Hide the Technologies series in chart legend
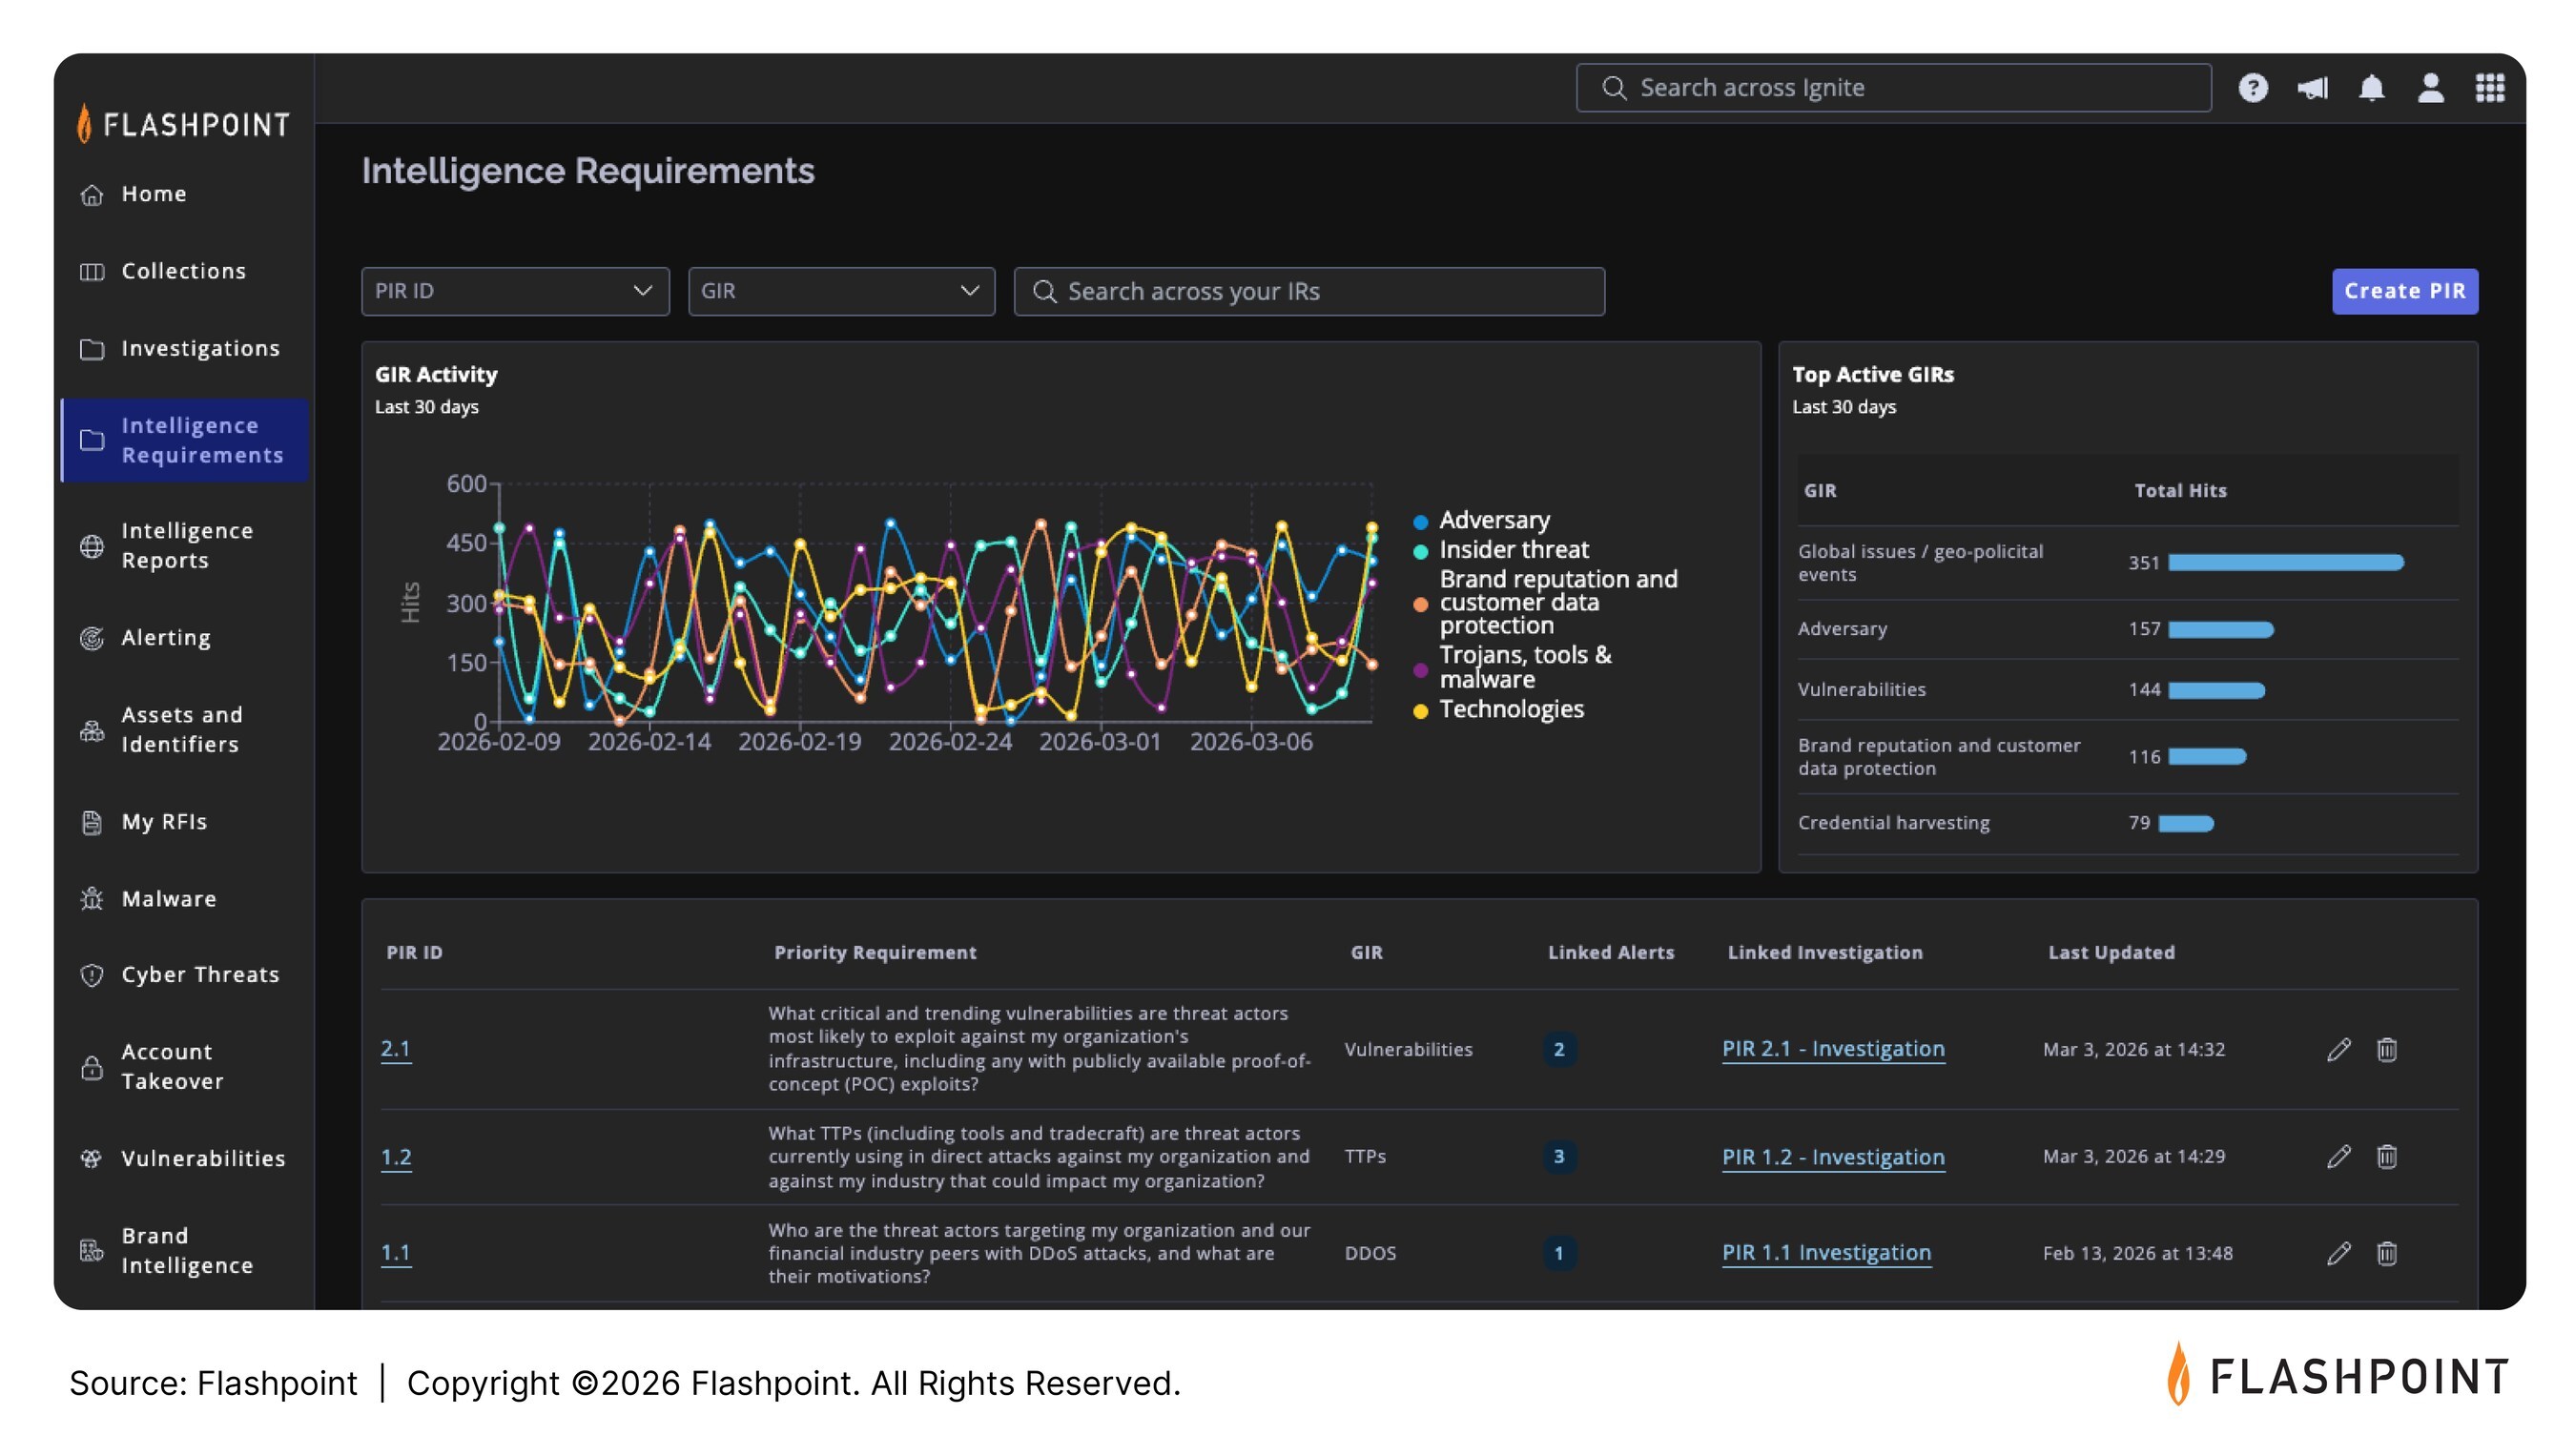Image resolution: width=2575 pixels, height=1456 pixels. [x=1510, y=710]
